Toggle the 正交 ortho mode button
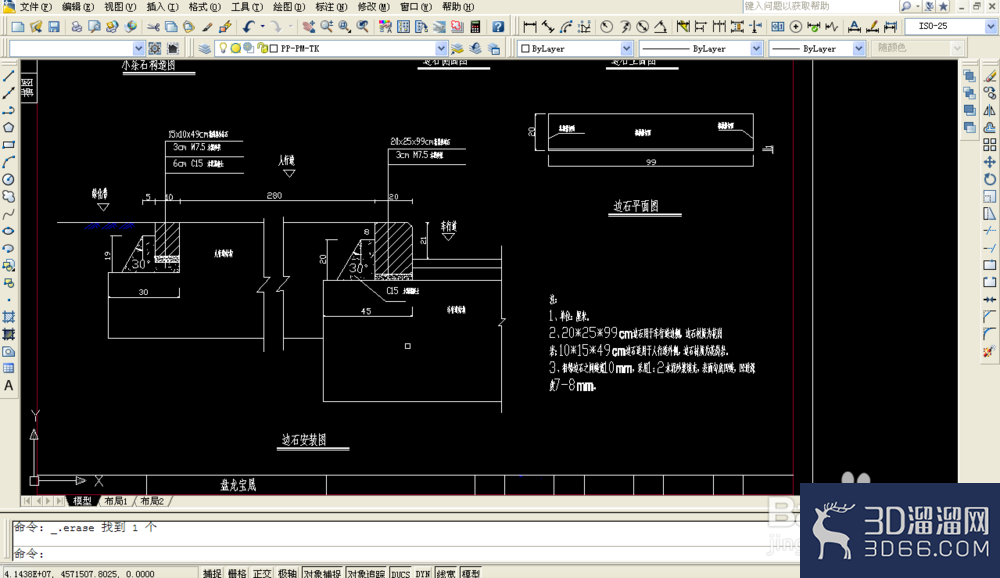 [x=262, y=573]
